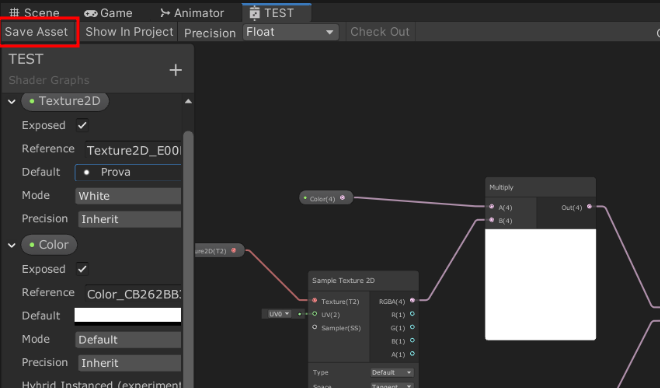Toggle Exposed checkbox for Color
This screenshot has height=388, width=660.
pyautogui.click(x=82, y=269)
